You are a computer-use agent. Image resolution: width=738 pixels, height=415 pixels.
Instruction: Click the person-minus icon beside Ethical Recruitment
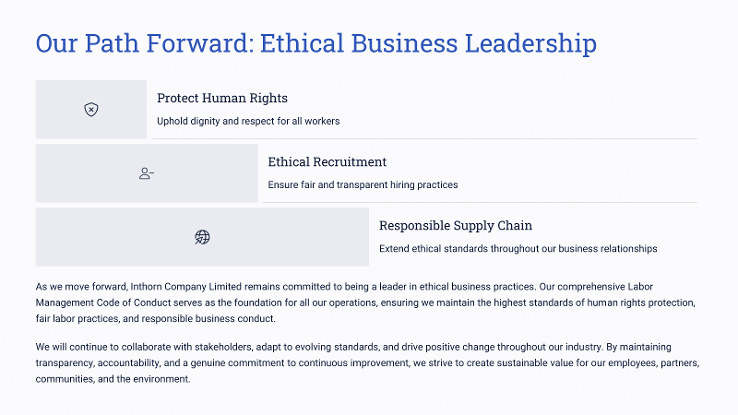pyautogui.click(x=146, y=174)
